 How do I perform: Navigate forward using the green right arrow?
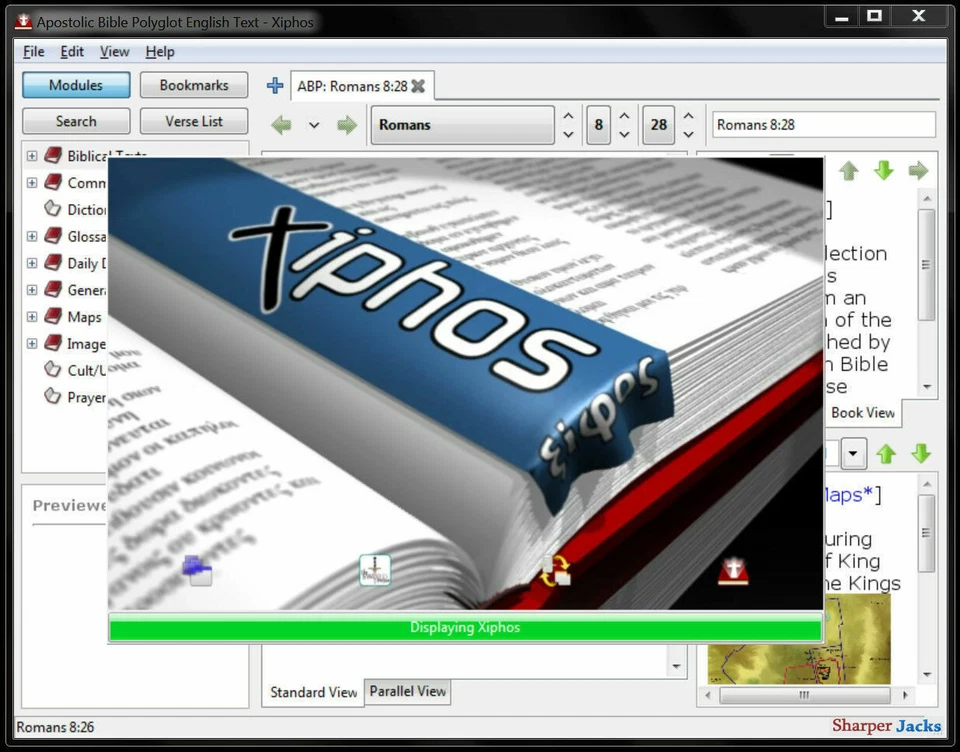point(345,124)
